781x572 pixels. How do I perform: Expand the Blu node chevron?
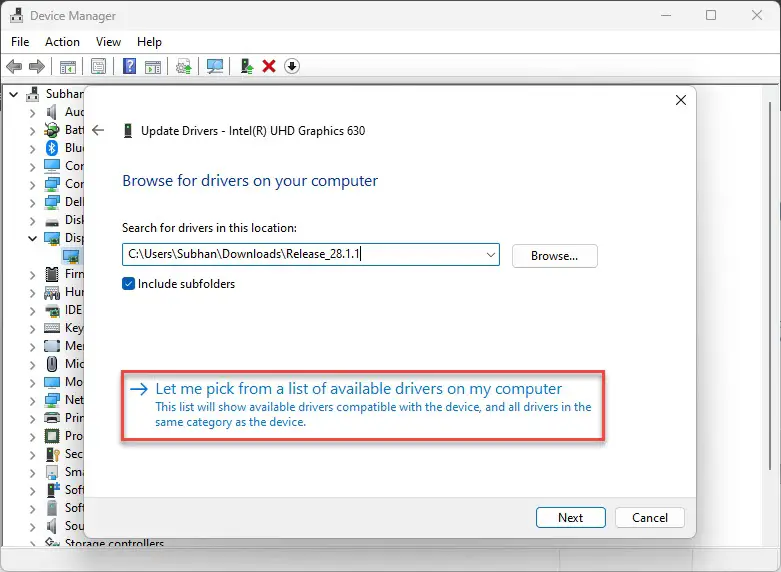[32, 149]
